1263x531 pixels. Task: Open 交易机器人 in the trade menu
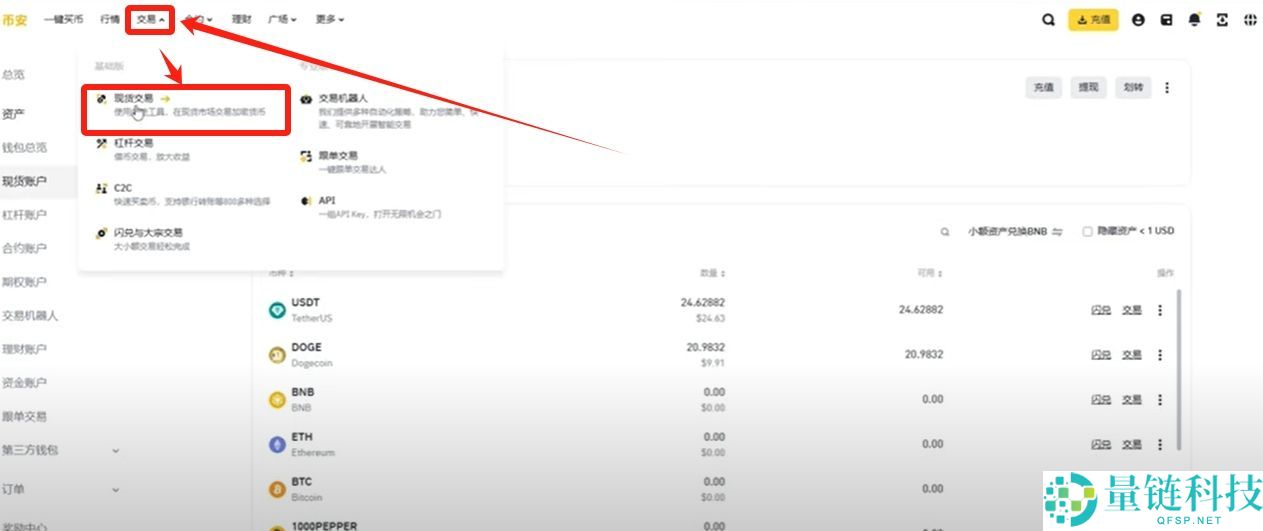pos(343,99)
